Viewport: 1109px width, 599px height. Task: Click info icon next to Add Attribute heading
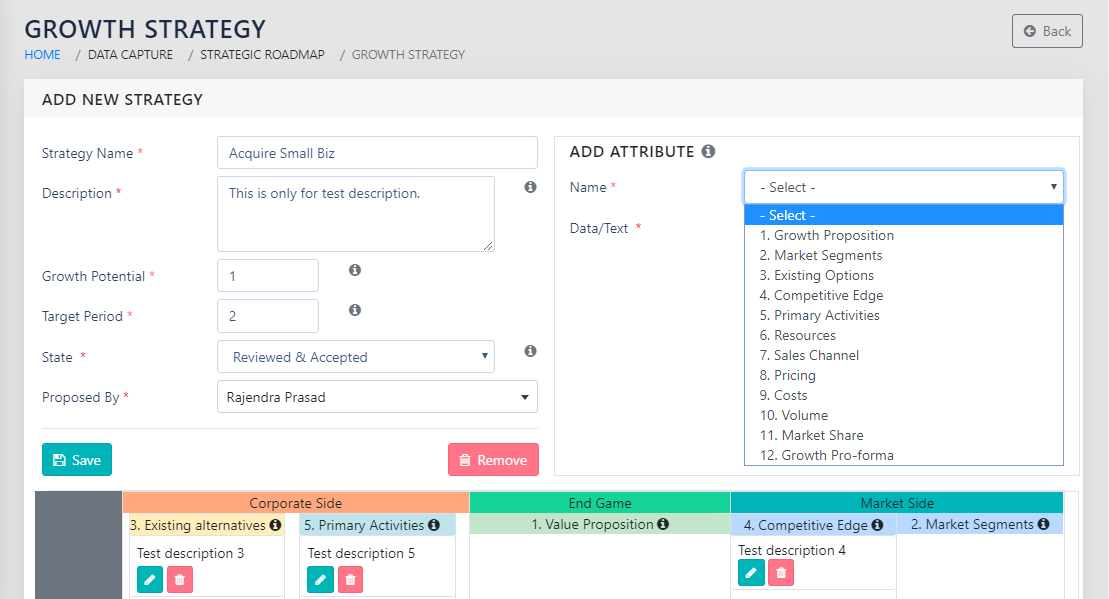coord(708,152)
